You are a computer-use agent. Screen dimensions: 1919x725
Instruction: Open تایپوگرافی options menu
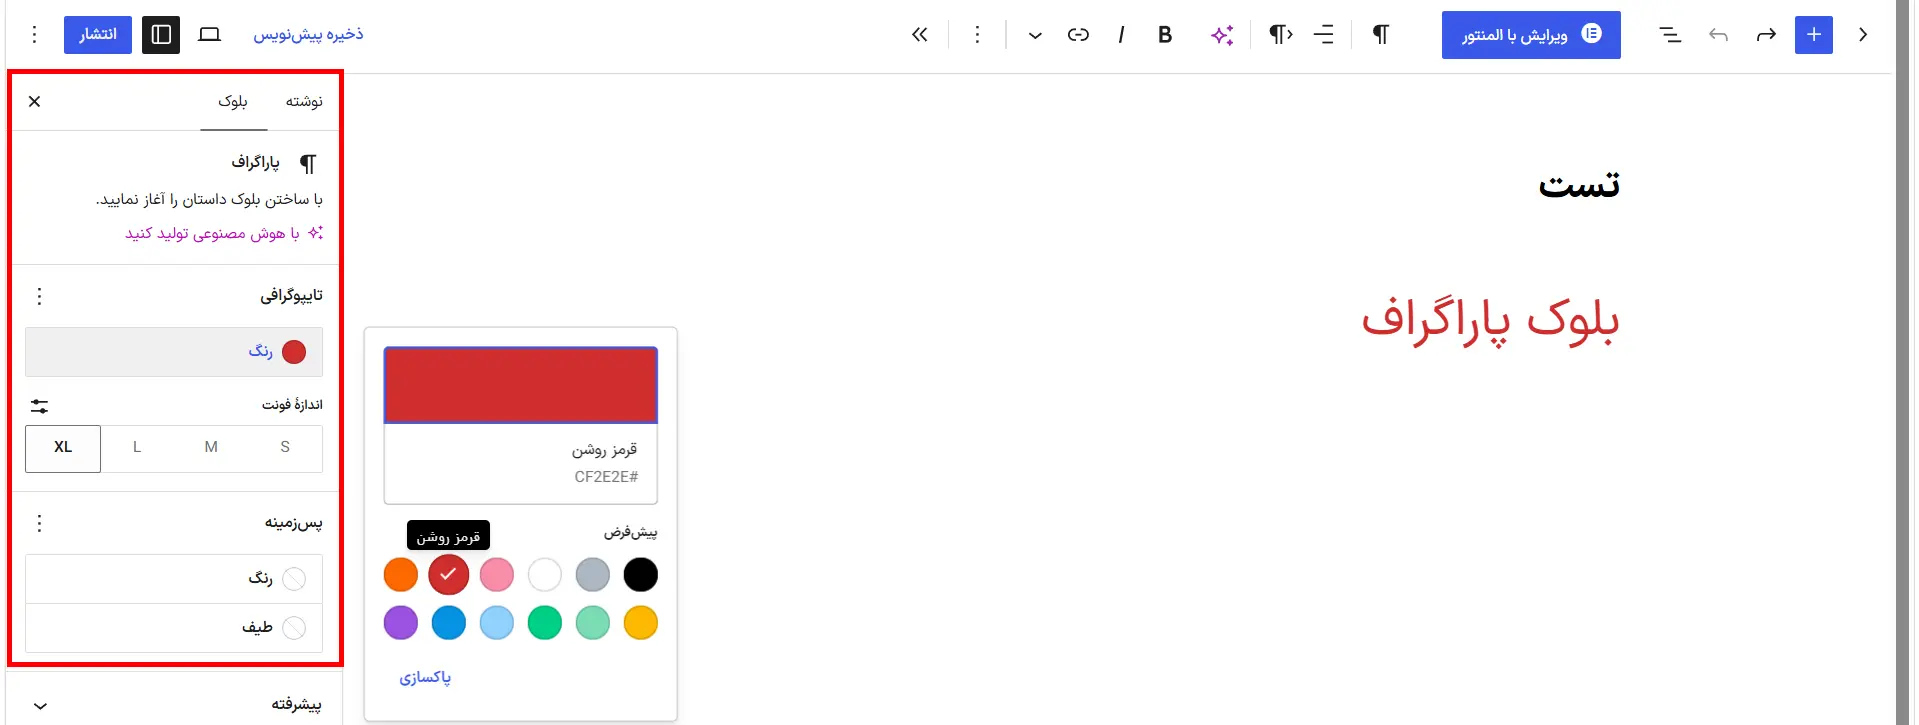[x=39, y=296]
